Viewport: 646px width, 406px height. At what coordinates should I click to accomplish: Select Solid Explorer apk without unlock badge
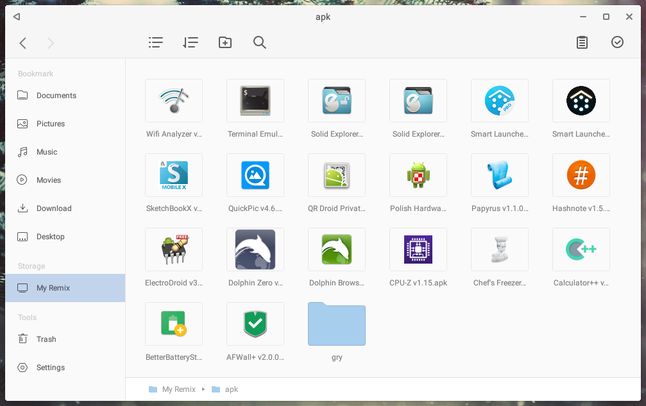(x=418, y=101)
